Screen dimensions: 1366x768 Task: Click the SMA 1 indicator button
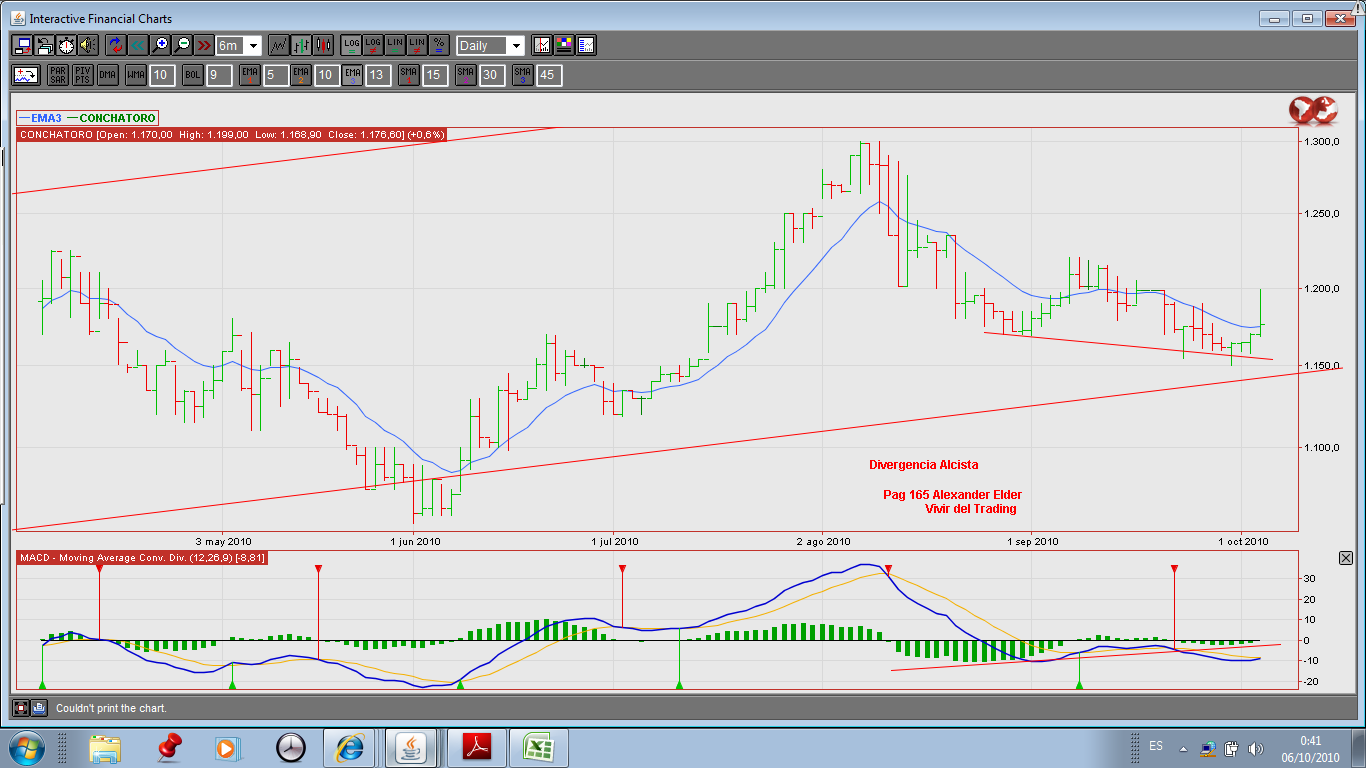coord(408,75)
